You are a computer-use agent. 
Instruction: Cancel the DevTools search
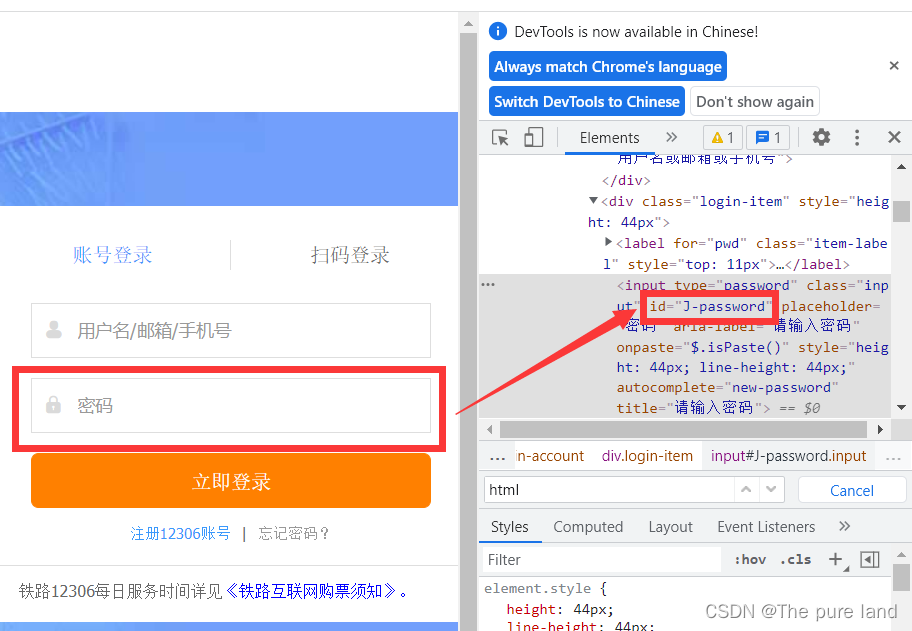(x=852, y=490)
